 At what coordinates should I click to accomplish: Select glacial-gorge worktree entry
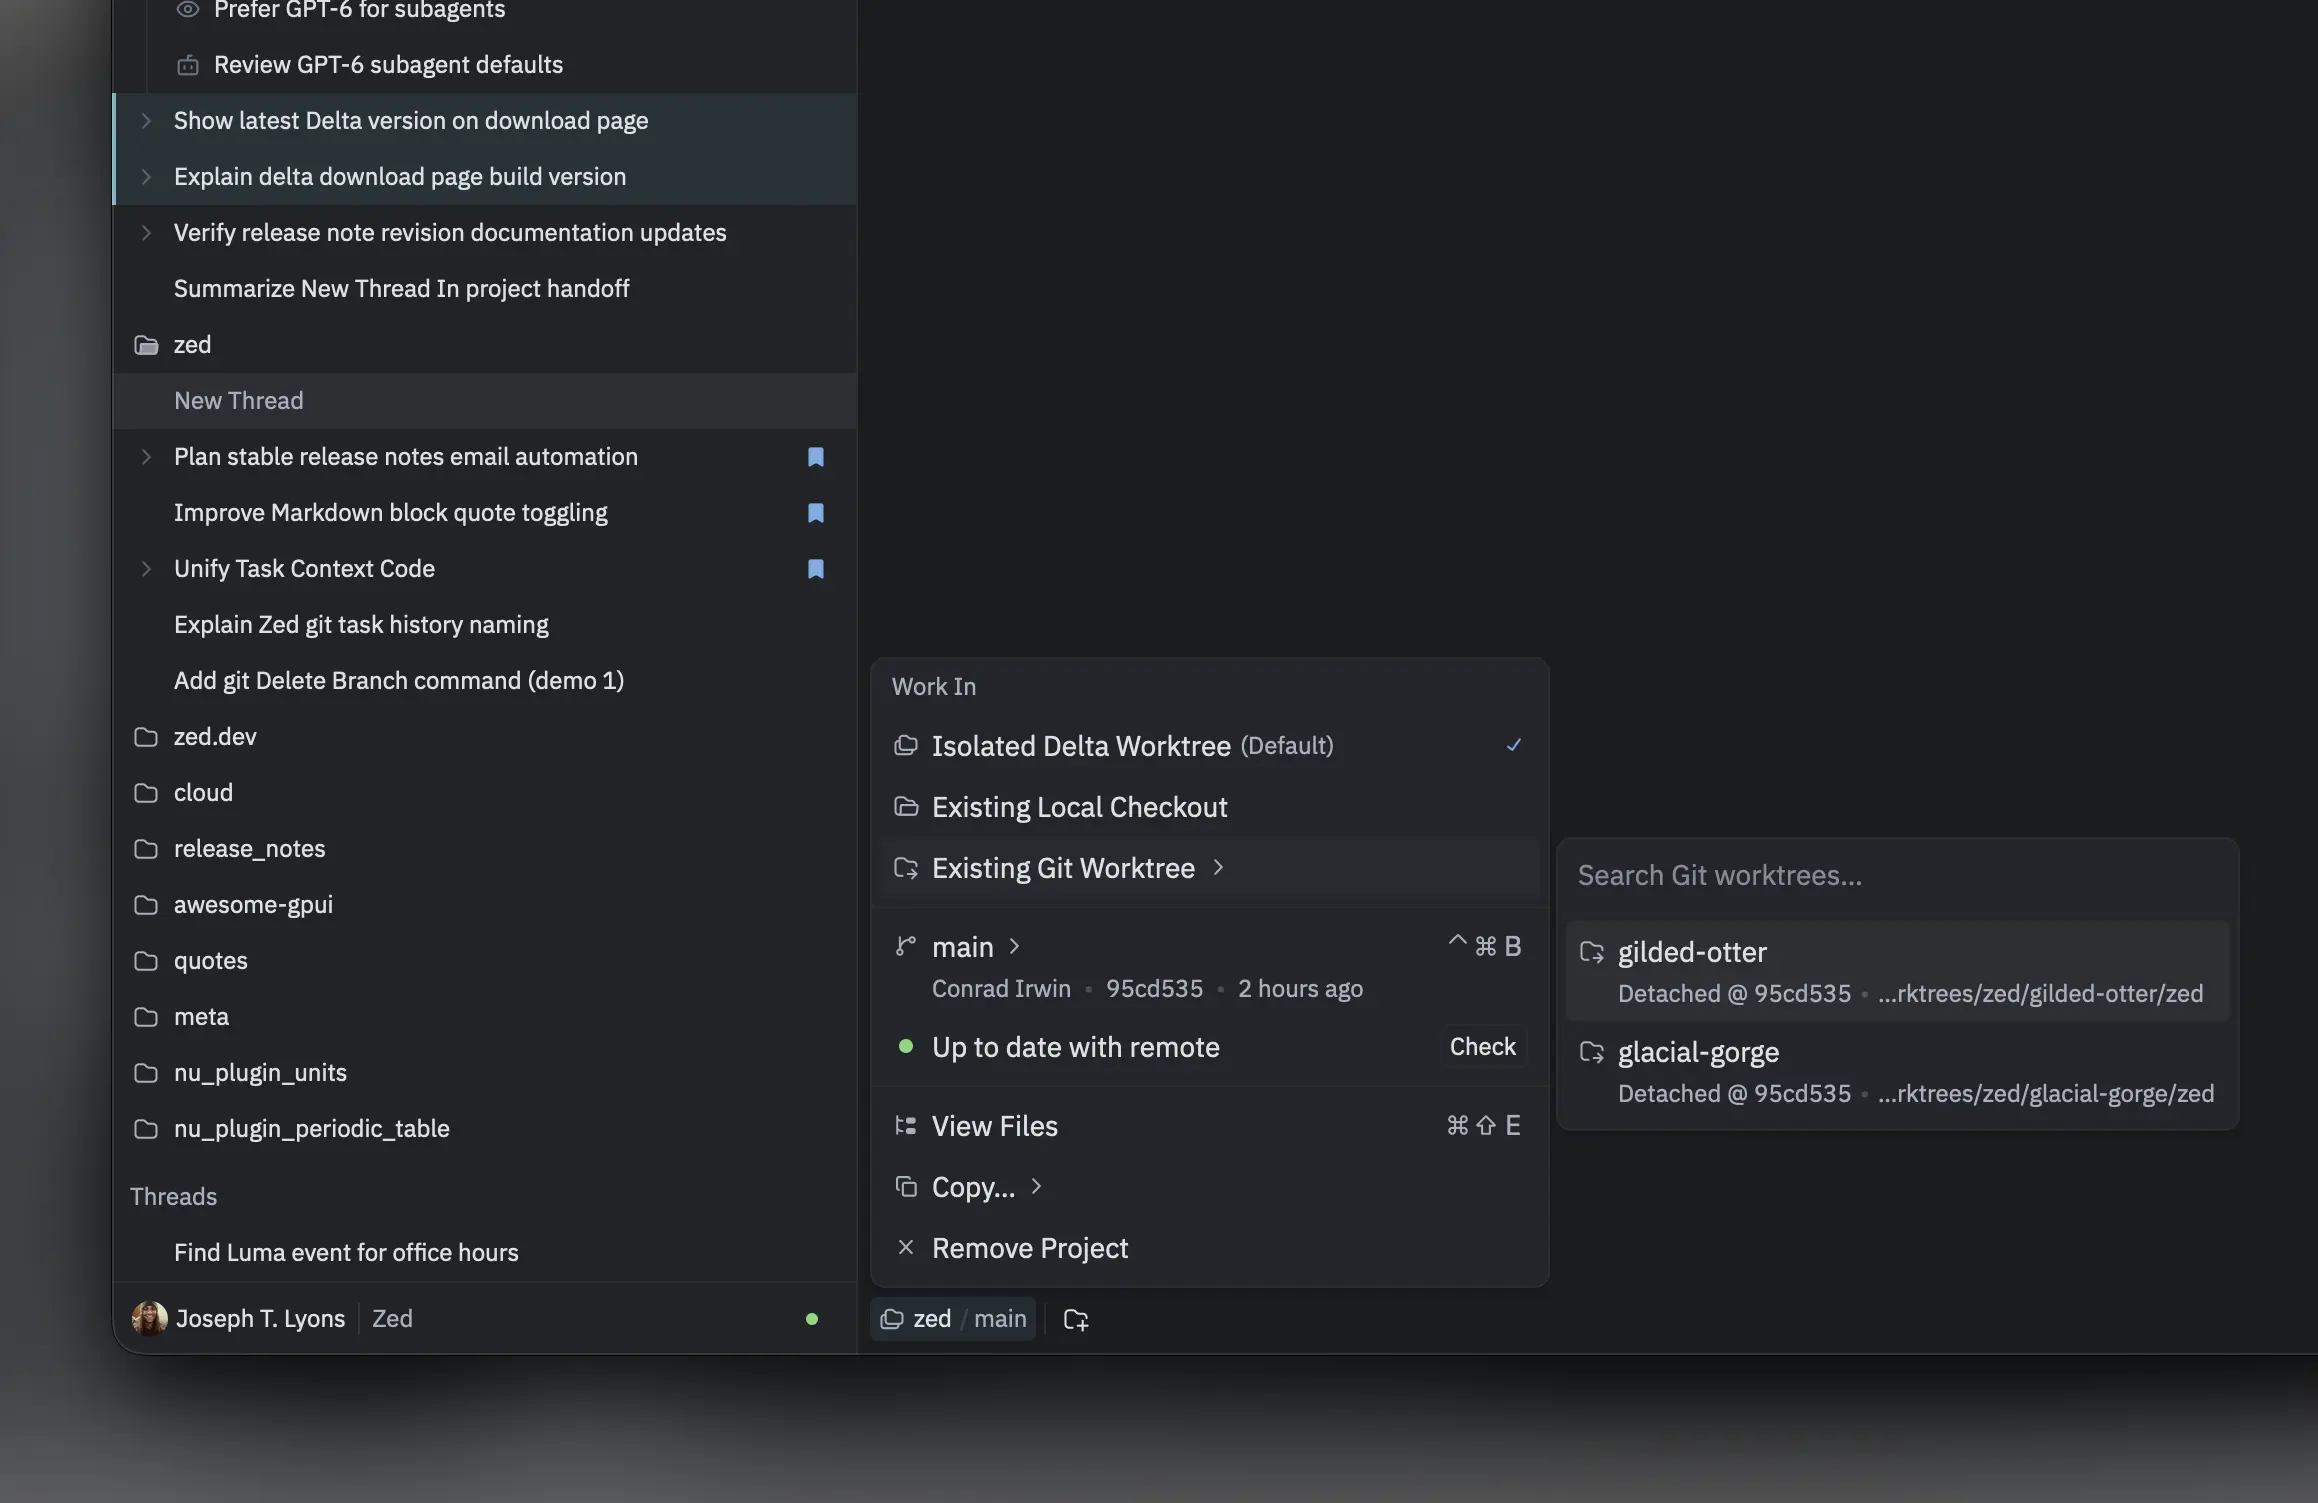tap(1897, 1071)
